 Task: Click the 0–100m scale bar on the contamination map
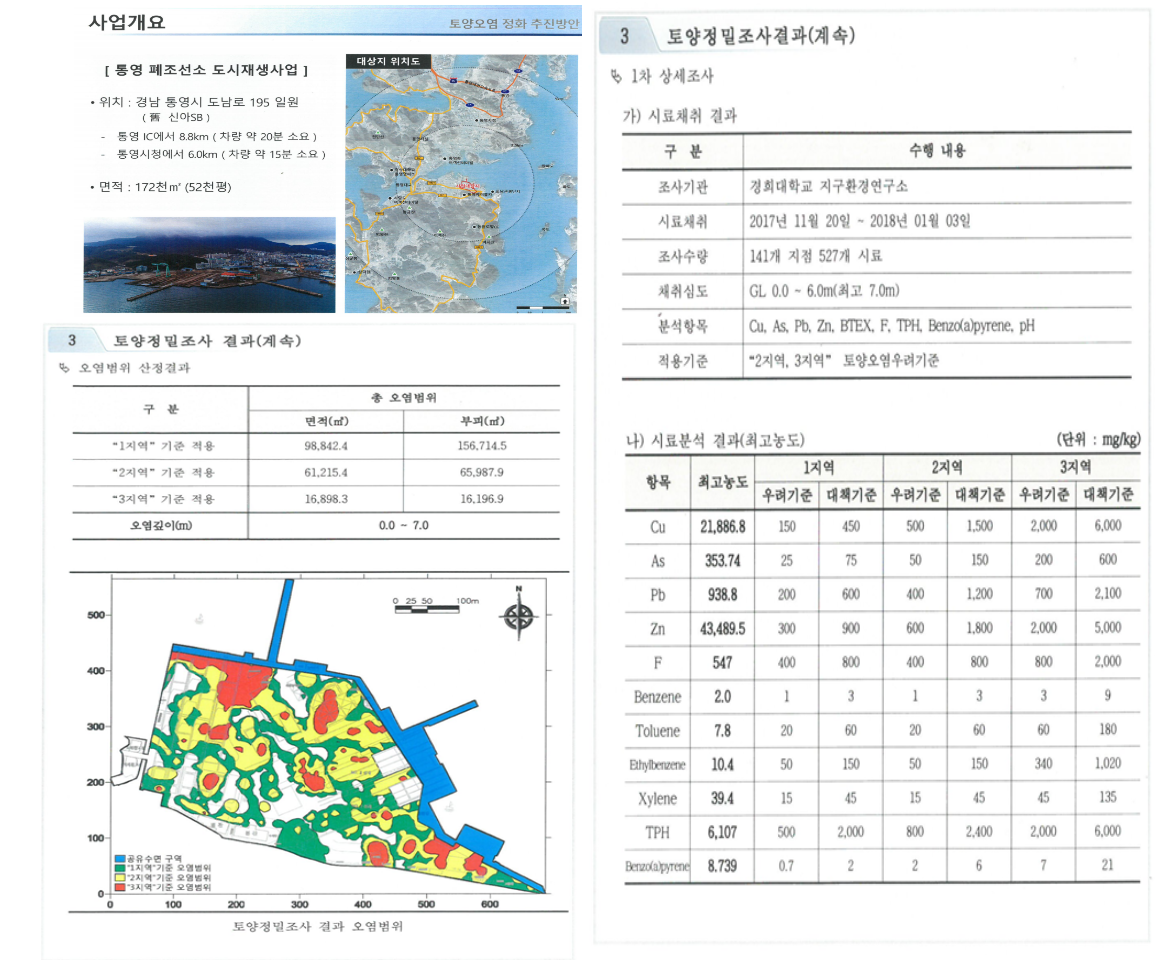point(436,605)
